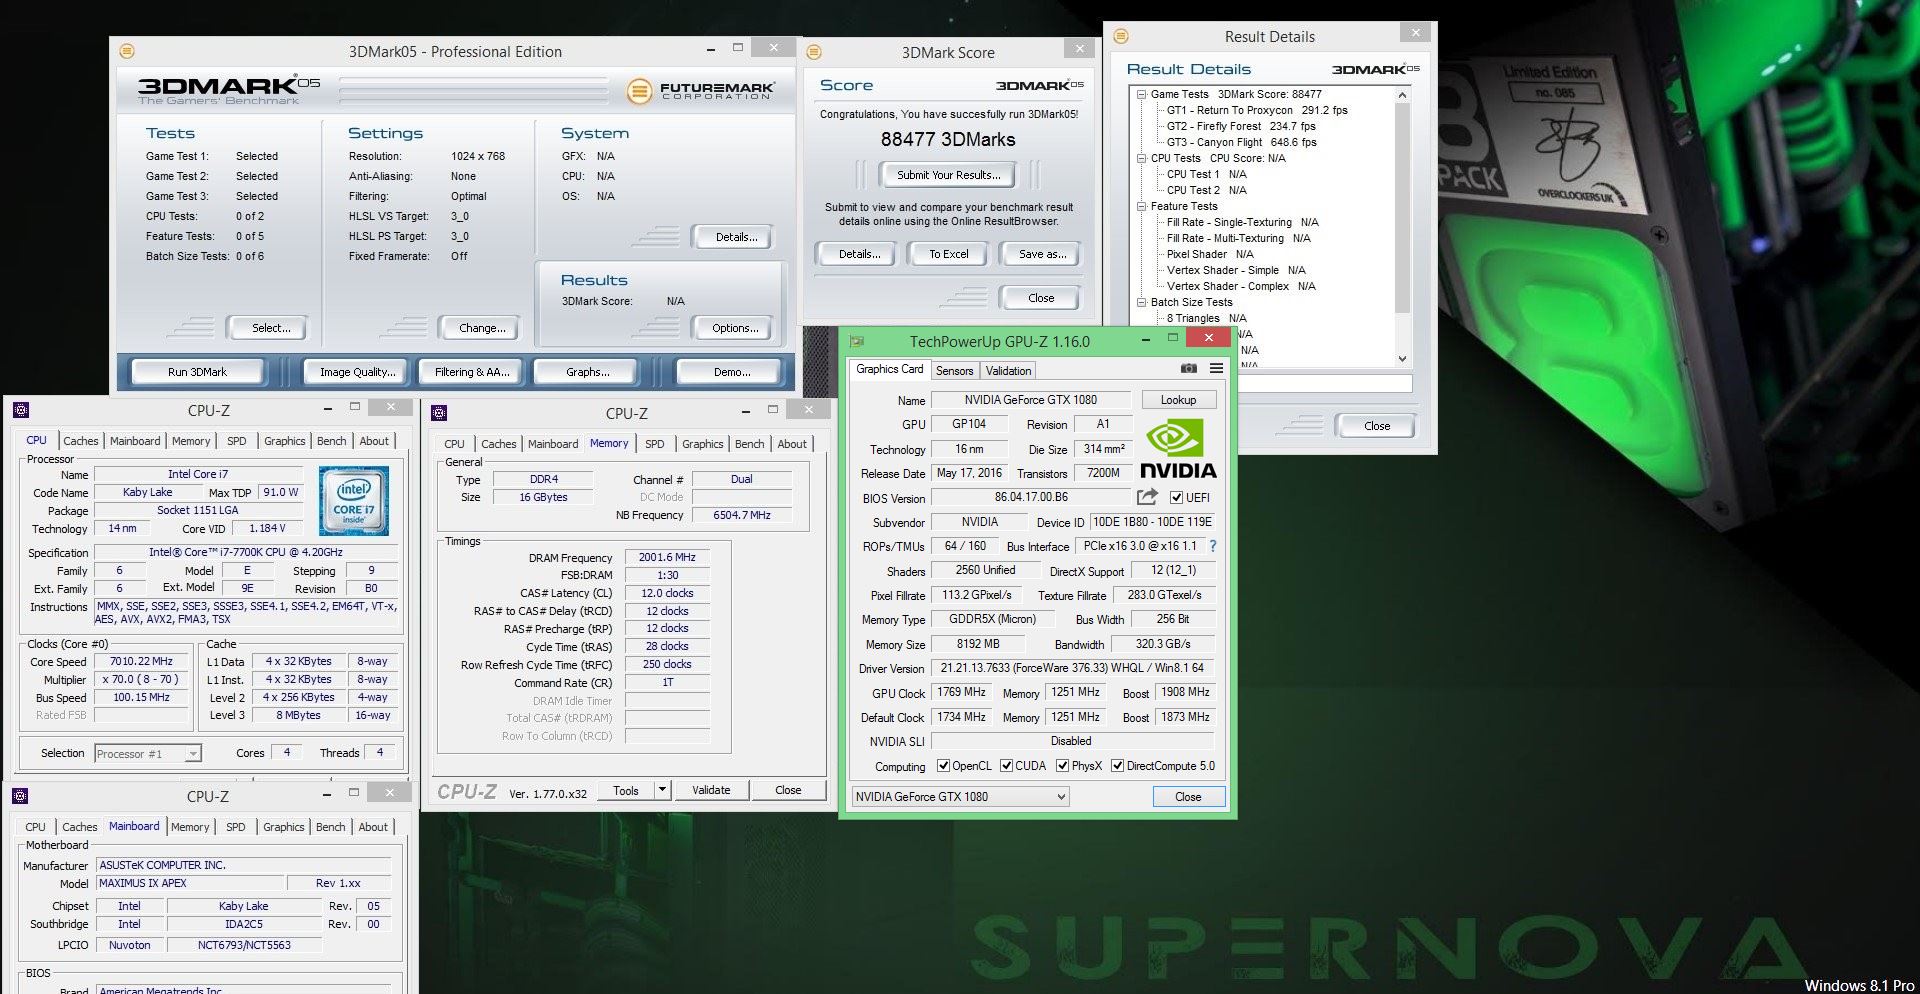Viewport: 1920px width, 994px height.
Task: Click the CPU-Z mainboard window title icon
Action: [x=20, y=796]
